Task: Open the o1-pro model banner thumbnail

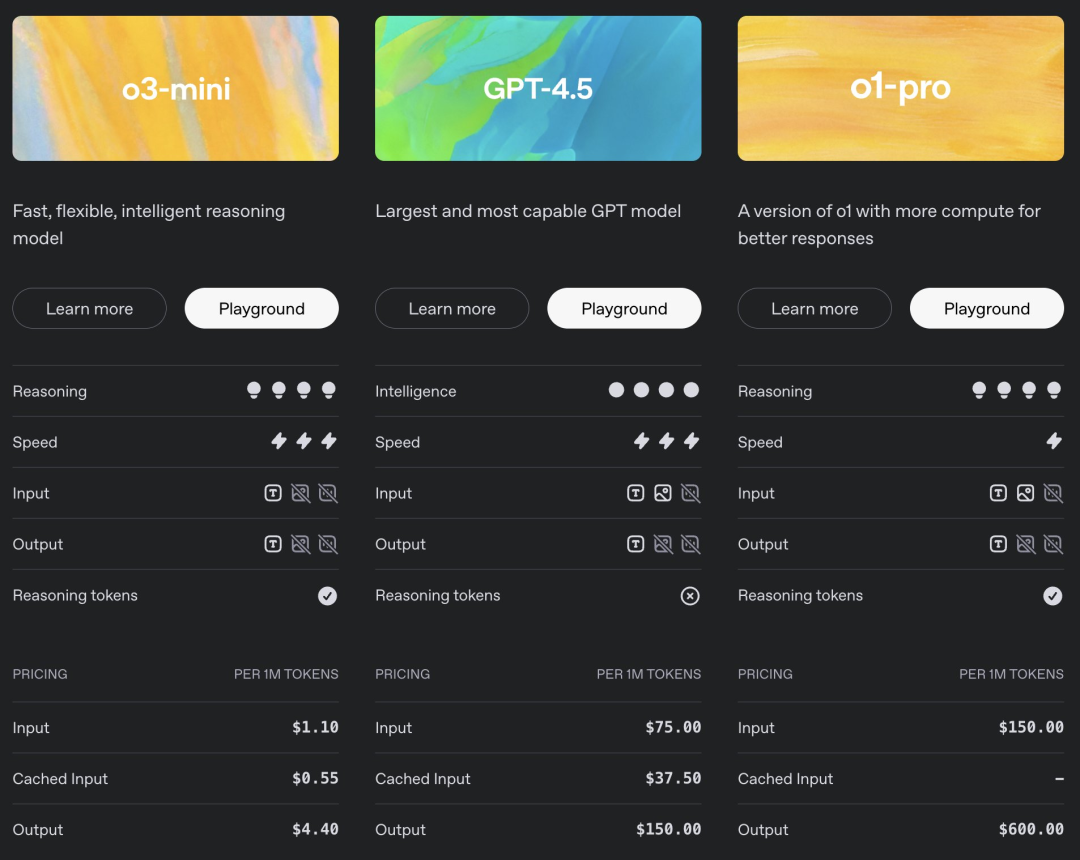Action: point(901,88)
